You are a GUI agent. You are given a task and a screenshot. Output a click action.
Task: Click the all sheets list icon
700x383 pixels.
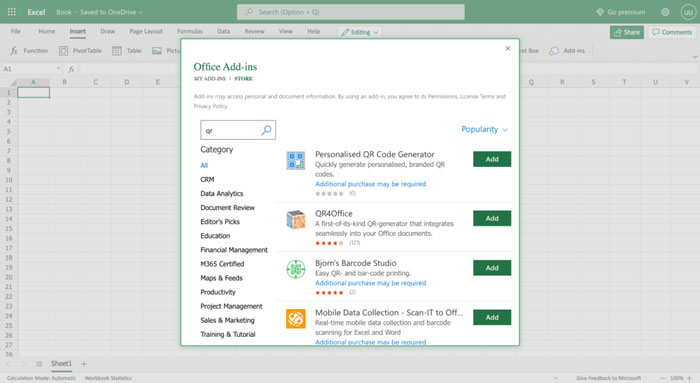[39, 364]
